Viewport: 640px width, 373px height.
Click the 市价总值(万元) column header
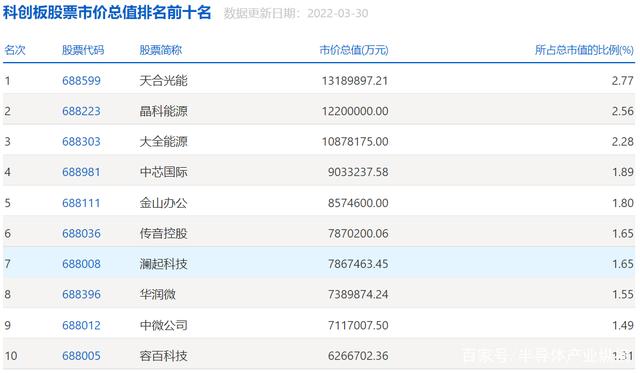tap(354, 50)
